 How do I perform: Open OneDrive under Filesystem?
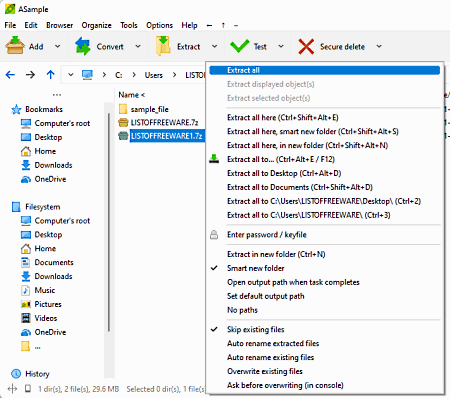50,332
